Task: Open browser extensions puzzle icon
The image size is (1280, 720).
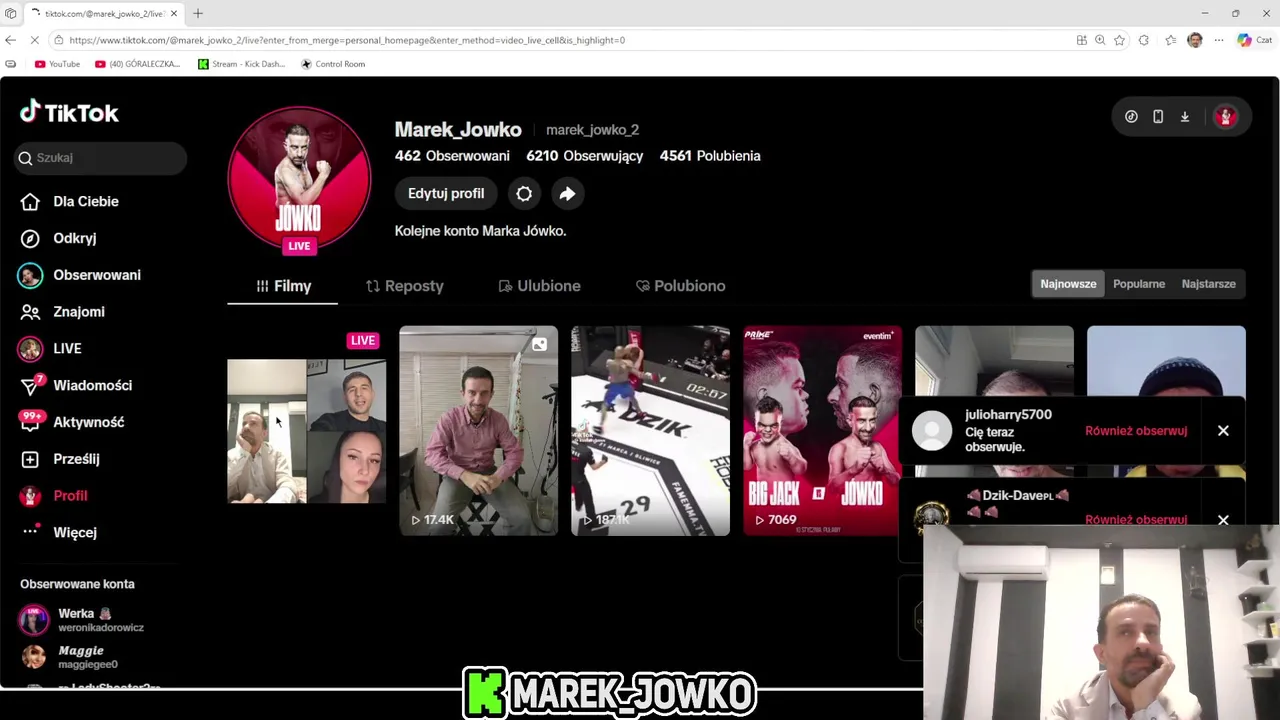Action: [x=1144, y=40]
